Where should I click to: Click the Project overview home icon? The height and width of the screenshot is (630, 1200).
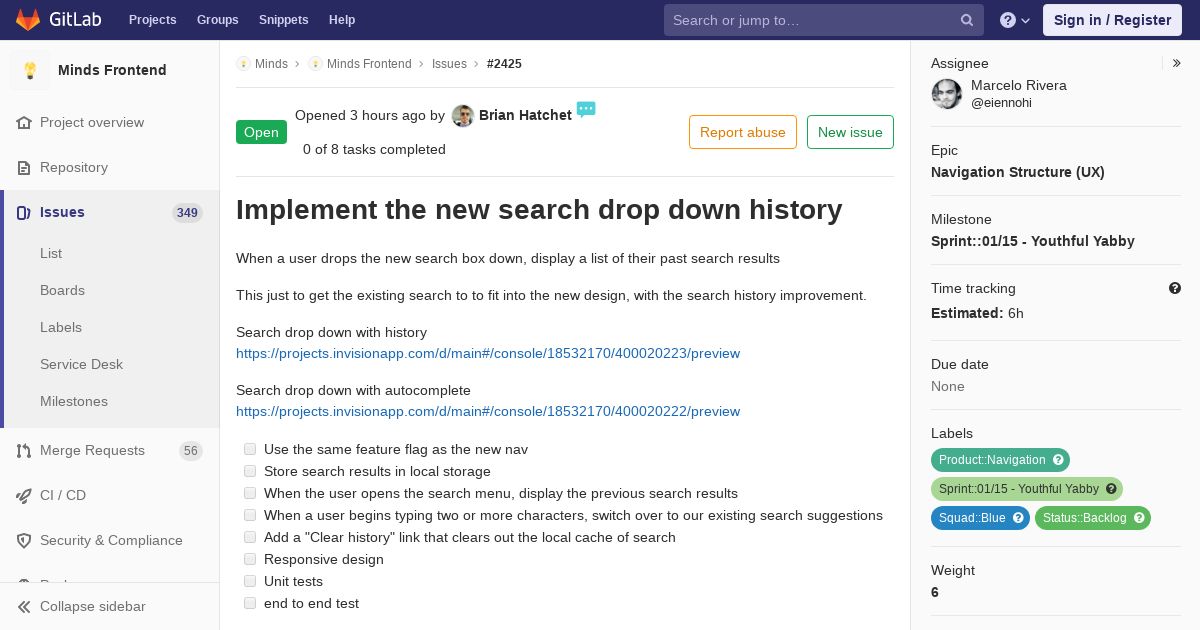[x=24, y=122]
